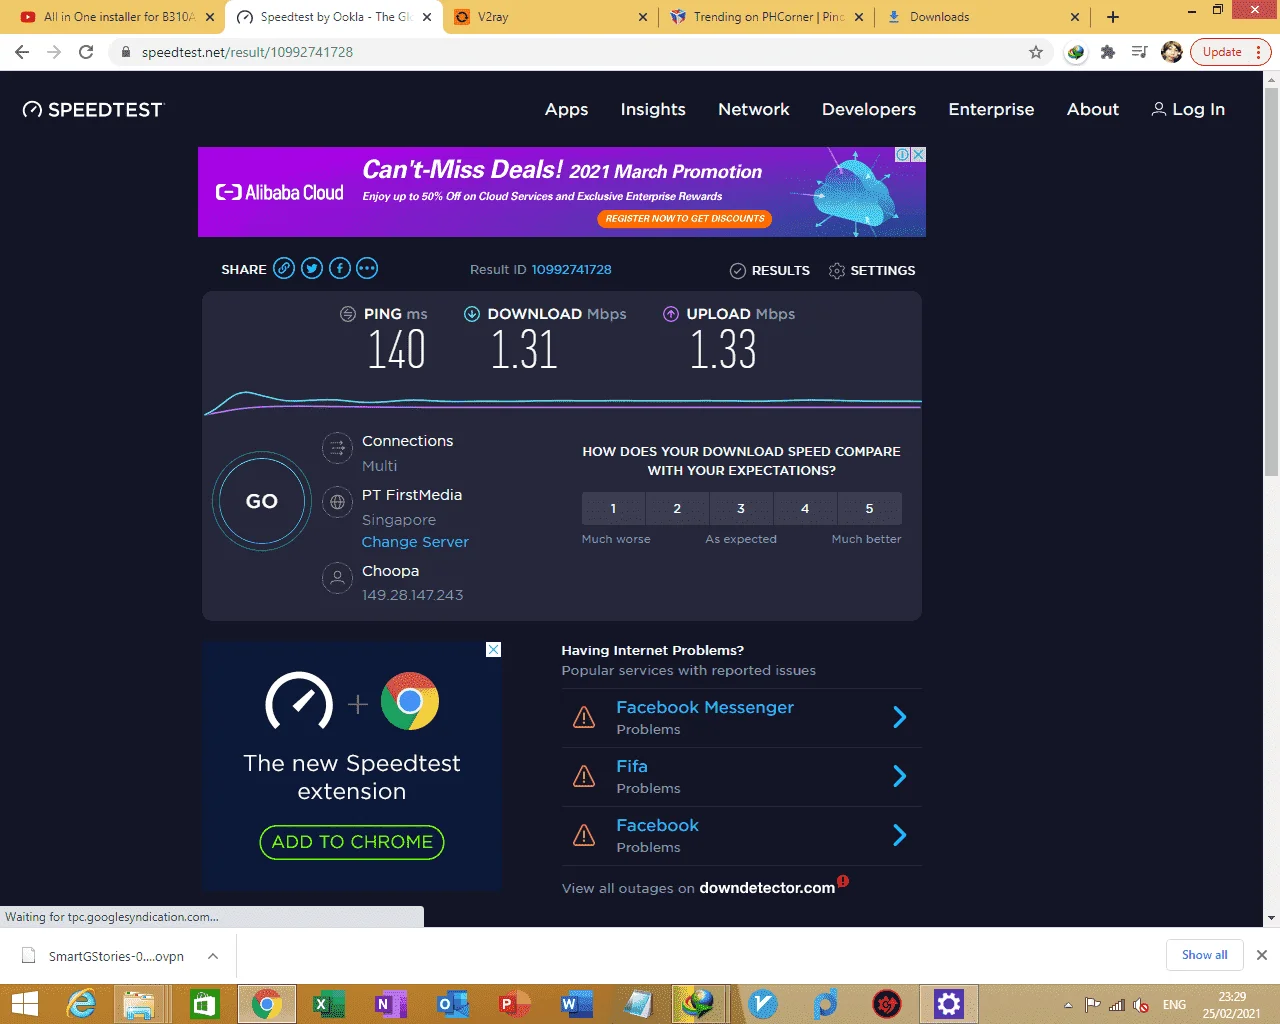Open the Facebook Messenger outage link
Viewport: 1280px width, 1024px height.
click(705, 707)
